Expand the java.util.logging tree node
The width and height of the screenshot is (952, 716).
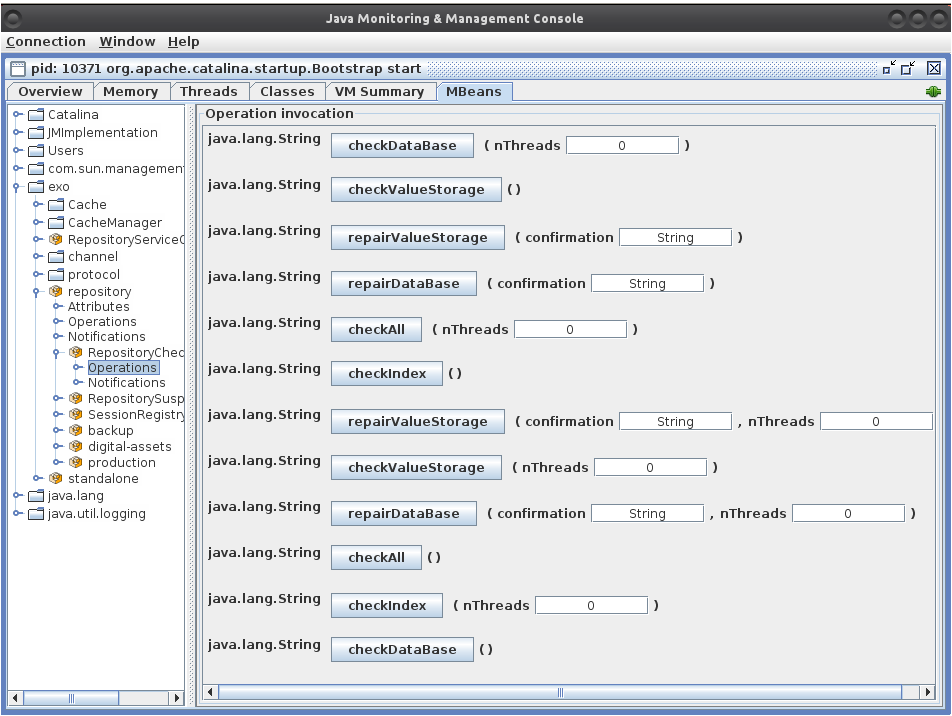[17, 514]
